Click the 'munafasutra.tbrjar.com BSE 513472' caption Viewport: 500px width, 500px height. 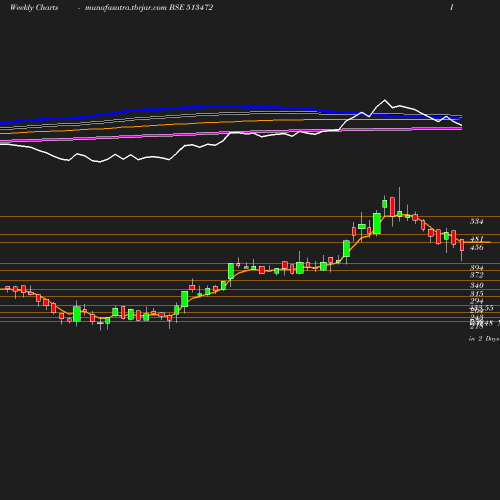coord(149,7)
